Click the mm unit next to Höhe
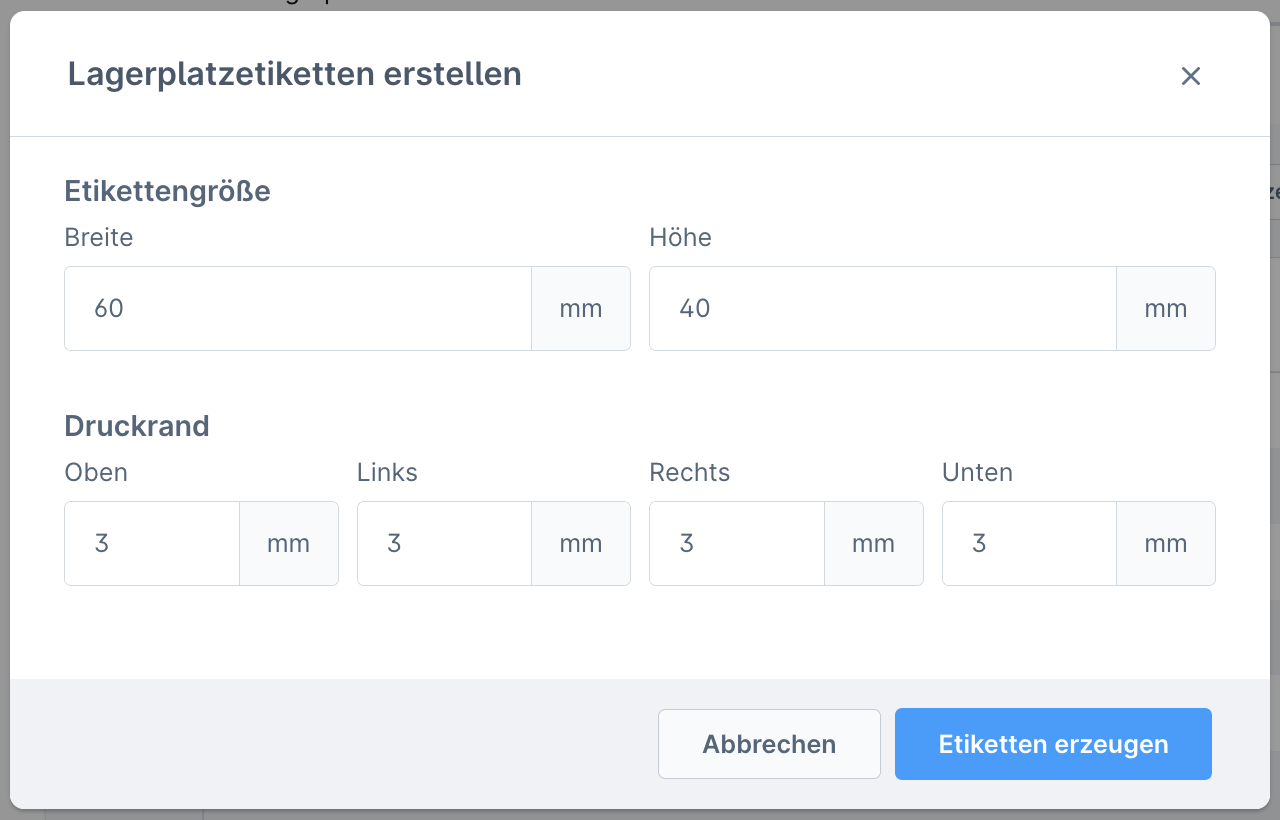The image size is (1280, 820). 1166,308
